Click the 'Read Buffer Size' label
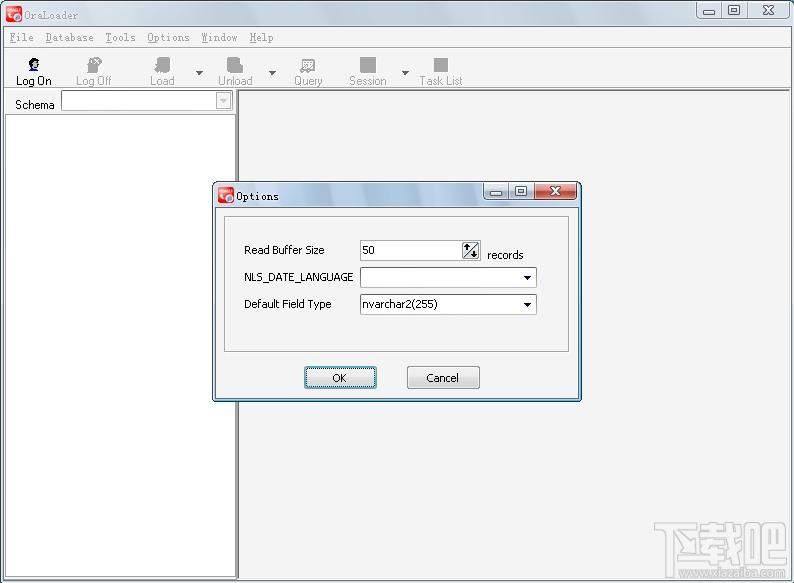This screenshot has height=583, width=794. pos(284,250)
